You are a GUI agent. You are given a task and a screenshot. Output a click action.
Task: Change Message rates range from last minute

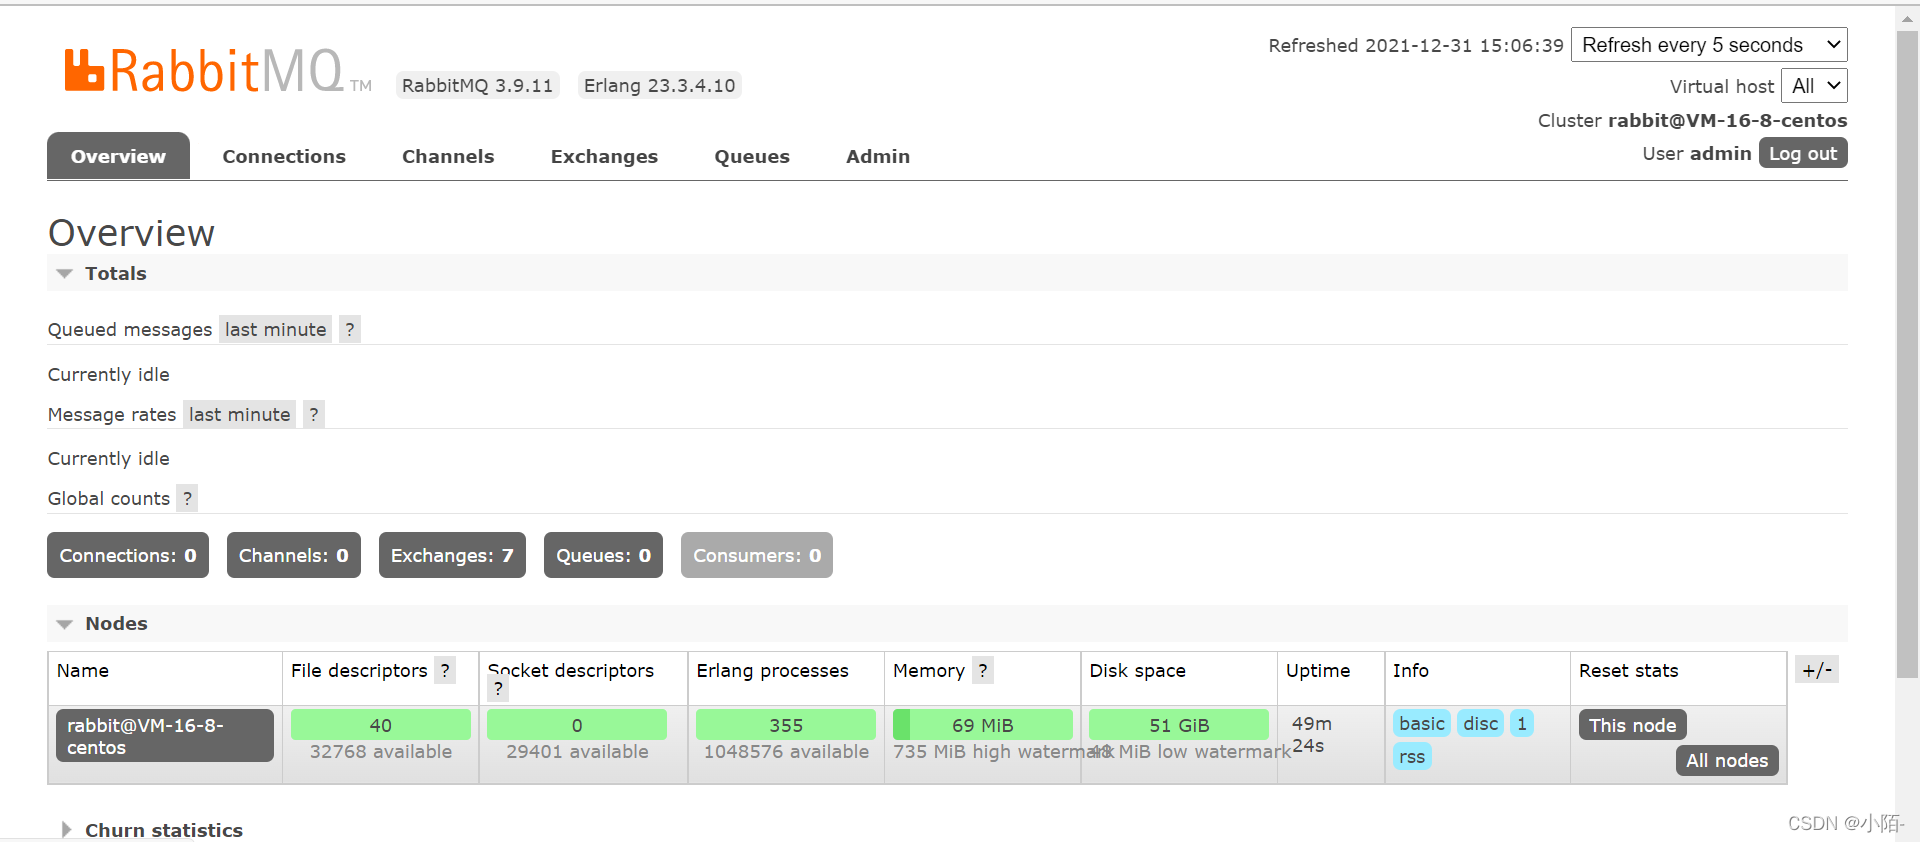coord(240,414)
